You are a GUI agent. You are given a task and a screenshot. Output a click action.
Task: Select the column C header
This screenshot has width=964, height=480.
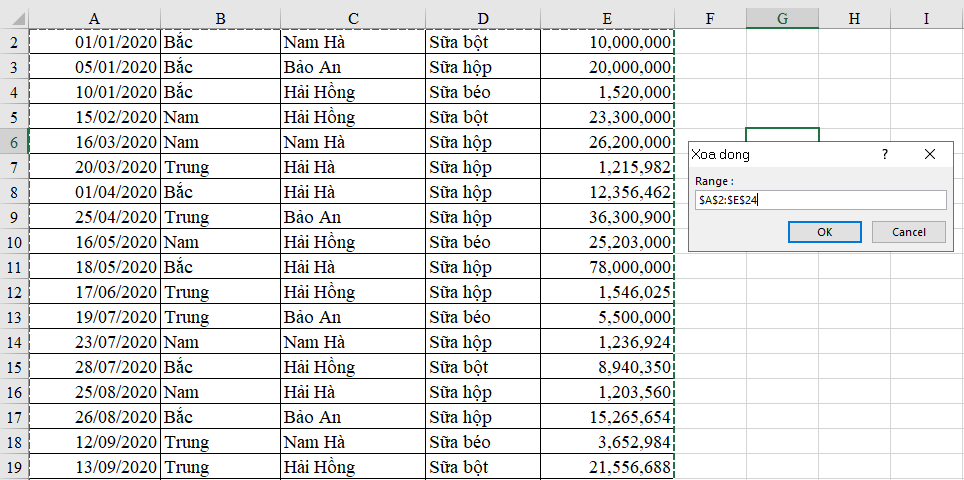353,18
